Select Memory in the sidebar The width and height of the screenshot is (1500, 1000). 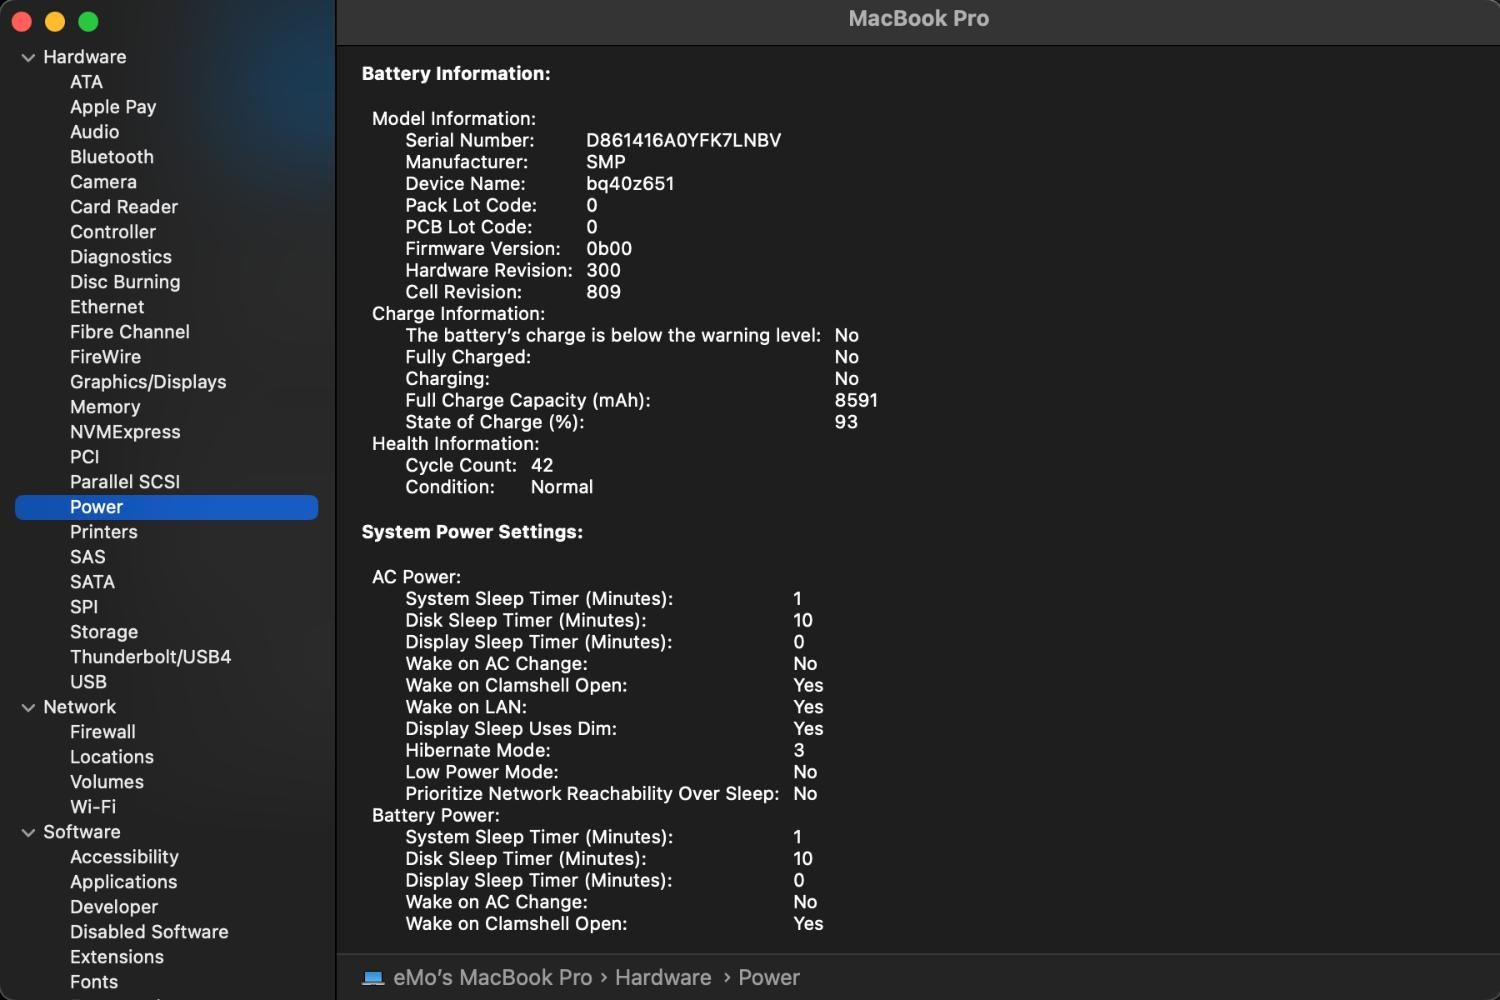[x=105, y=407]
